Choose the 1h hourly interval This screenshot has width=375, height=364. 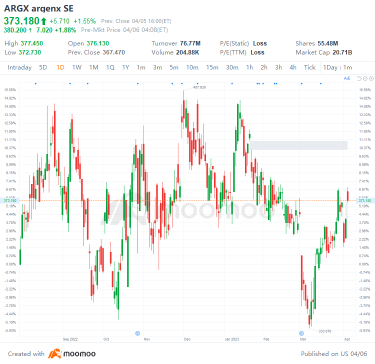click(249, 67)
